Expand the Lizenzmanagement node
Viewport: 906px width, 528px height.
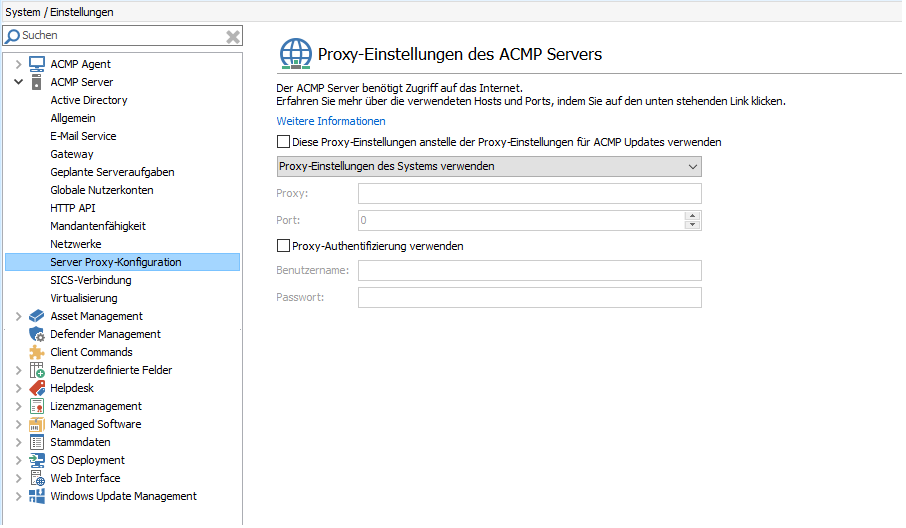(18, 406)
